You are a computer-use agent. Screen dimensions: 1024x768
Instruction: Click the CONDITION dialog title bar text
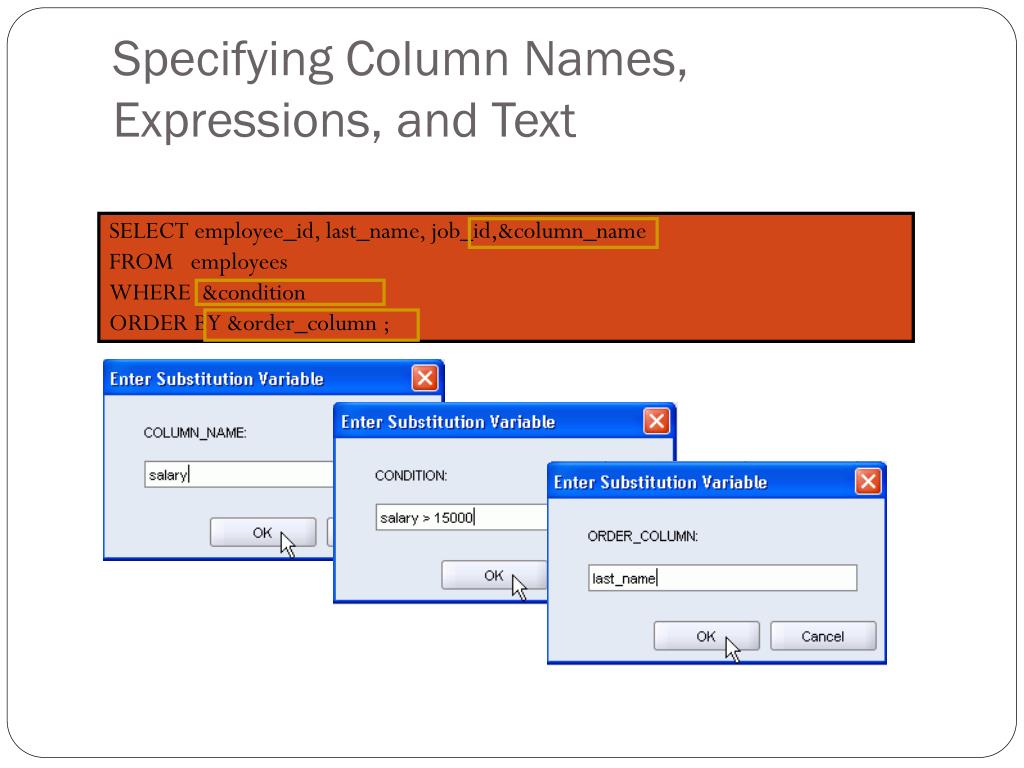(x=448, y=422)
